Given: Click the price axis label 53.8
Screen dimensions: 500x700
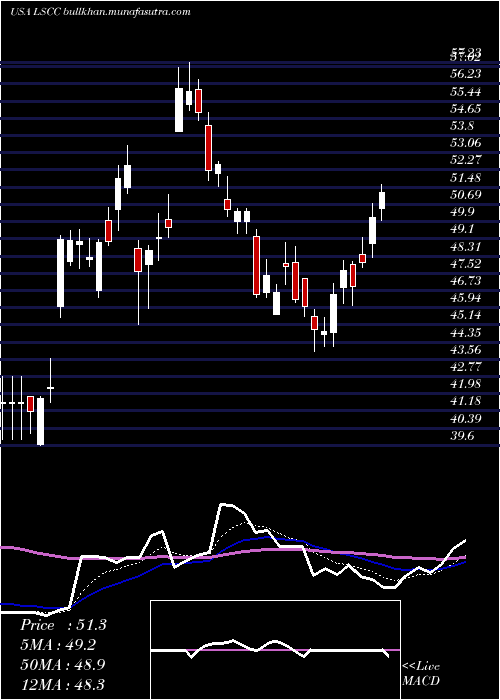Looking at the screenshot, I should [x=462, y=126].
